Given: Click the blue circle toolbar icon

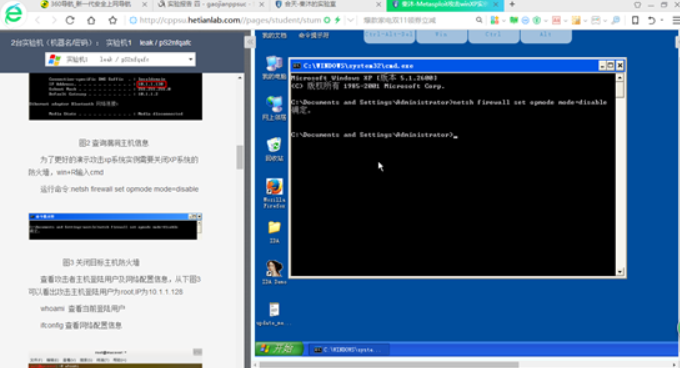Looking at the screenshot, I should click(525, 20).
